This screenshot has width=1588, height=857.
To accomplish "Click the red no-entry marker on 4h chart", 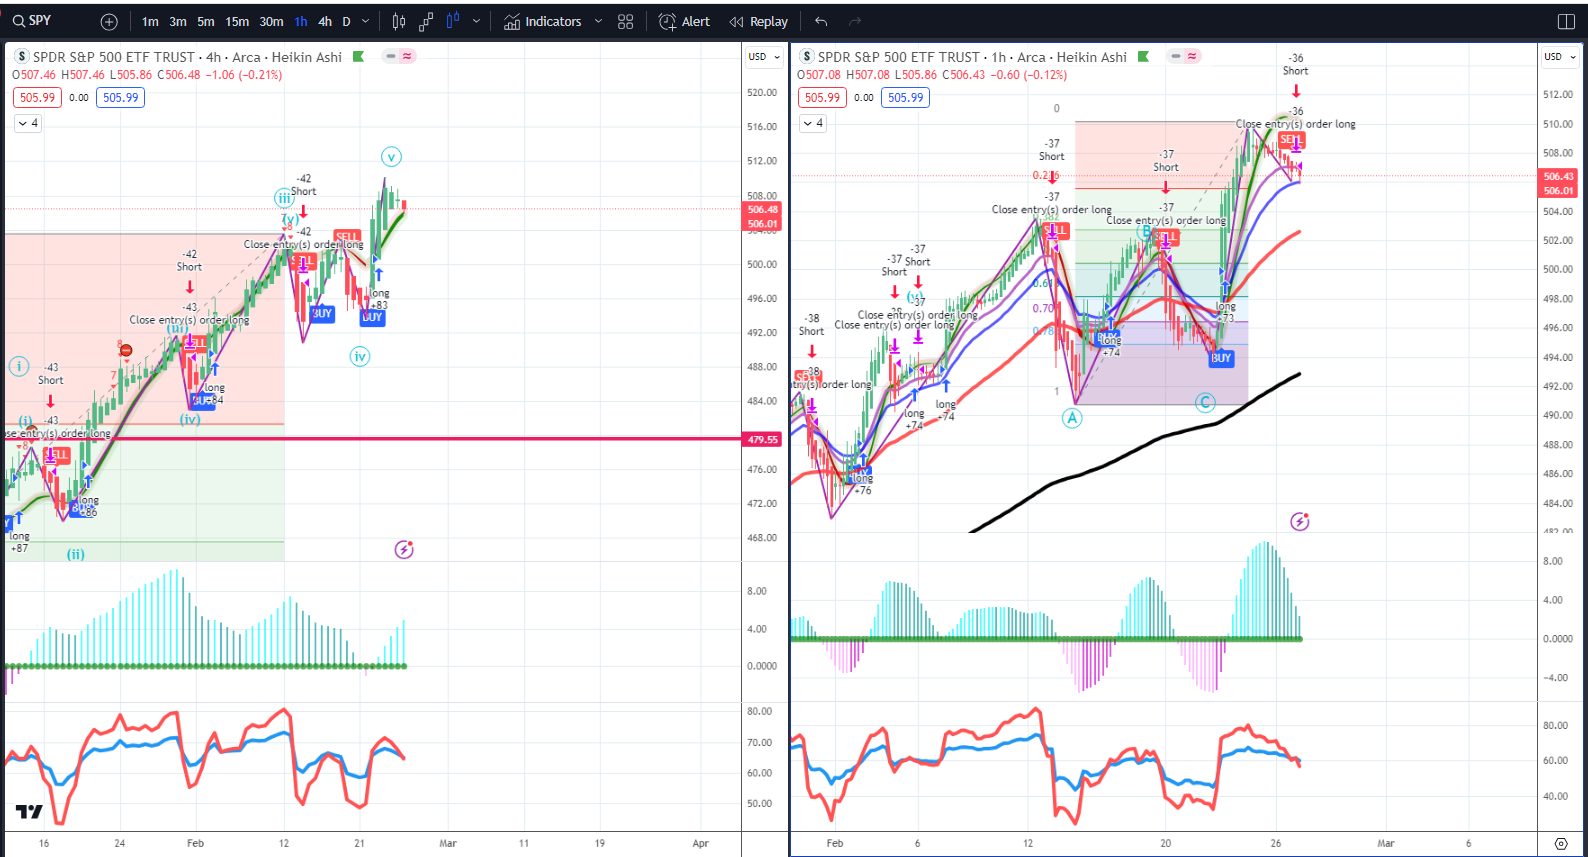I will [126, 350].
